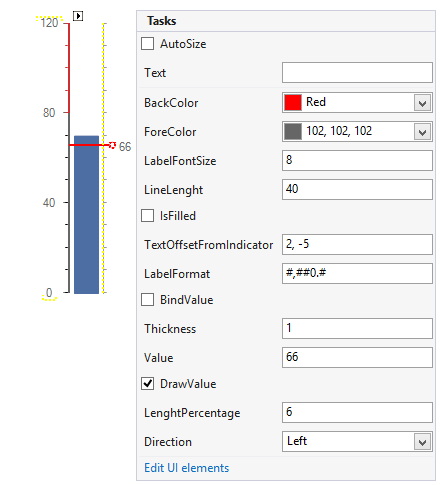Click the red 66 indicator marker
The width and height of the screenshot is (440, 485).
[112, 145]
